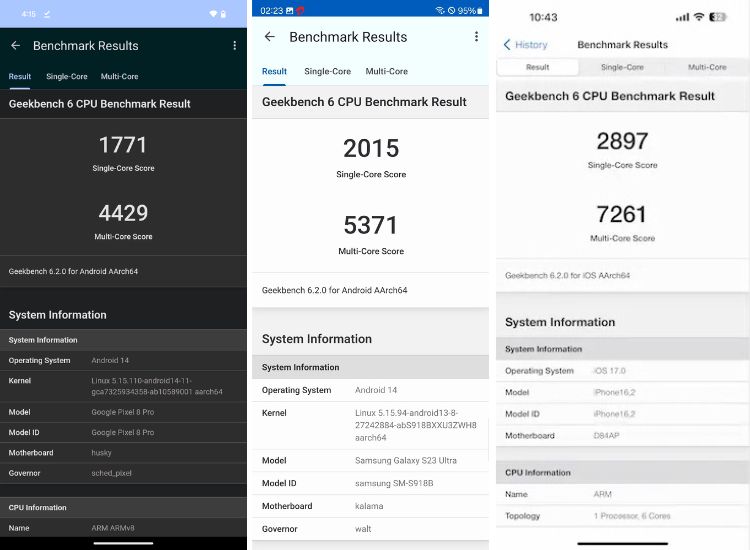Screen dimensions: 750x550
Task: Tap the image notification icon on Samsung status bar
Action: click(x=289, y=11)
